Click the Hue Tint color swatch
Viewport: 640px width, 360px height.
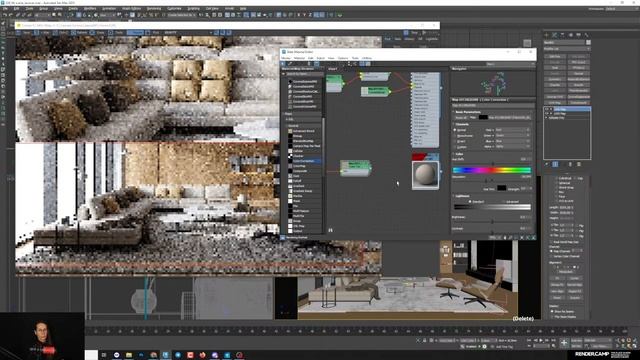(x=501, y=188)
